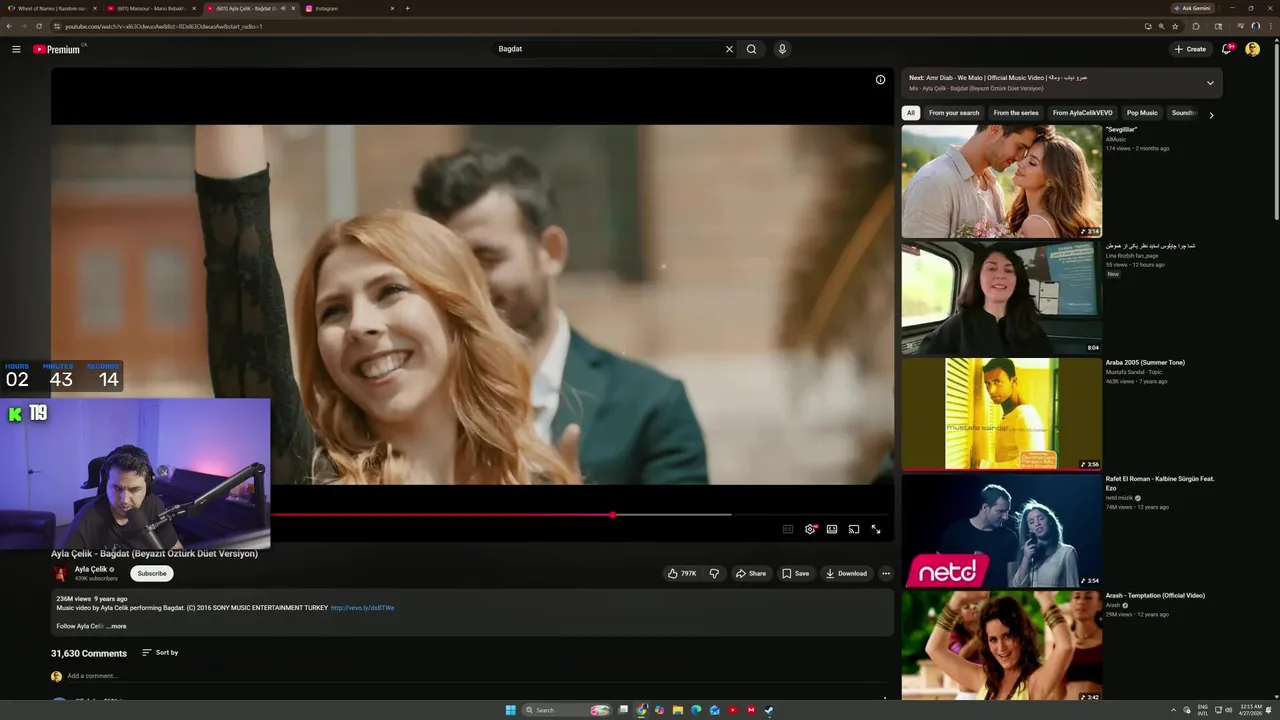
Task: Switch to Mansour browser tab
Action: [x=150, y=8]
